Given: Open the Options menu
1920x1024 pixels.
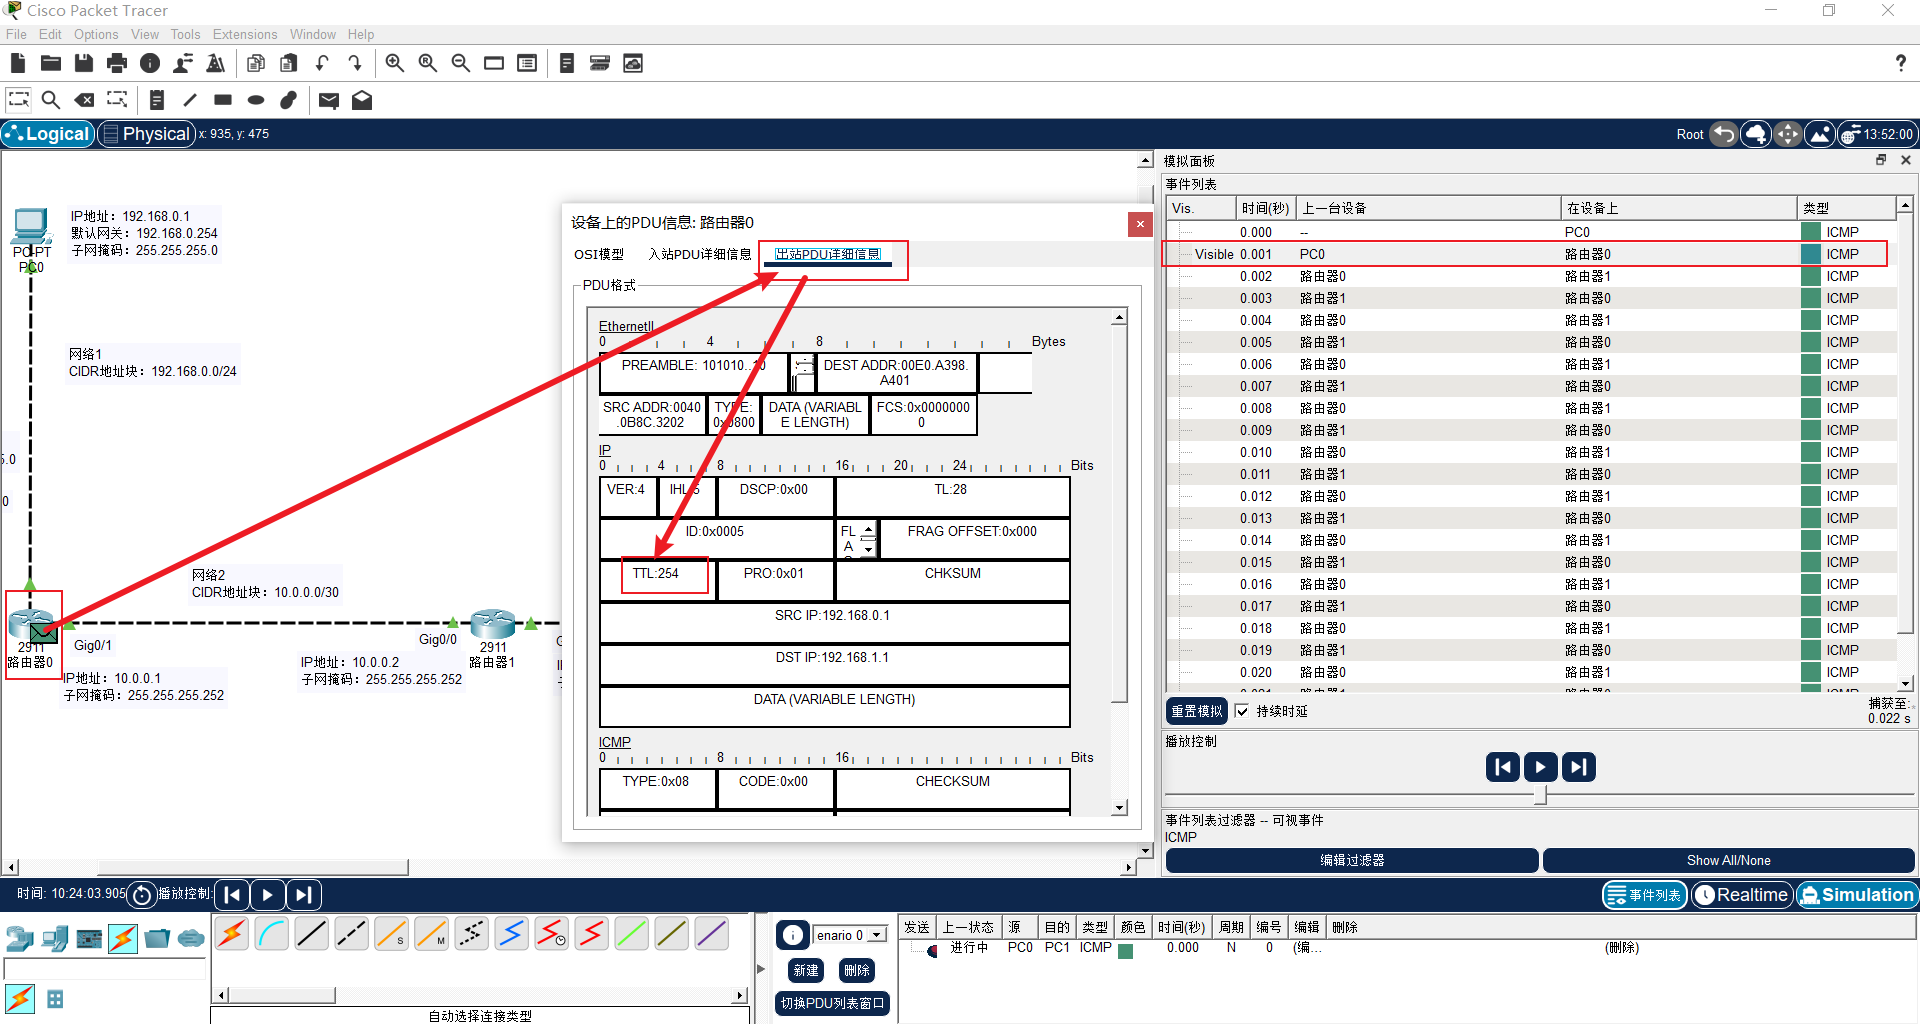Looking at the screenshot, I should pyautogui.click(x=96, y=34).
